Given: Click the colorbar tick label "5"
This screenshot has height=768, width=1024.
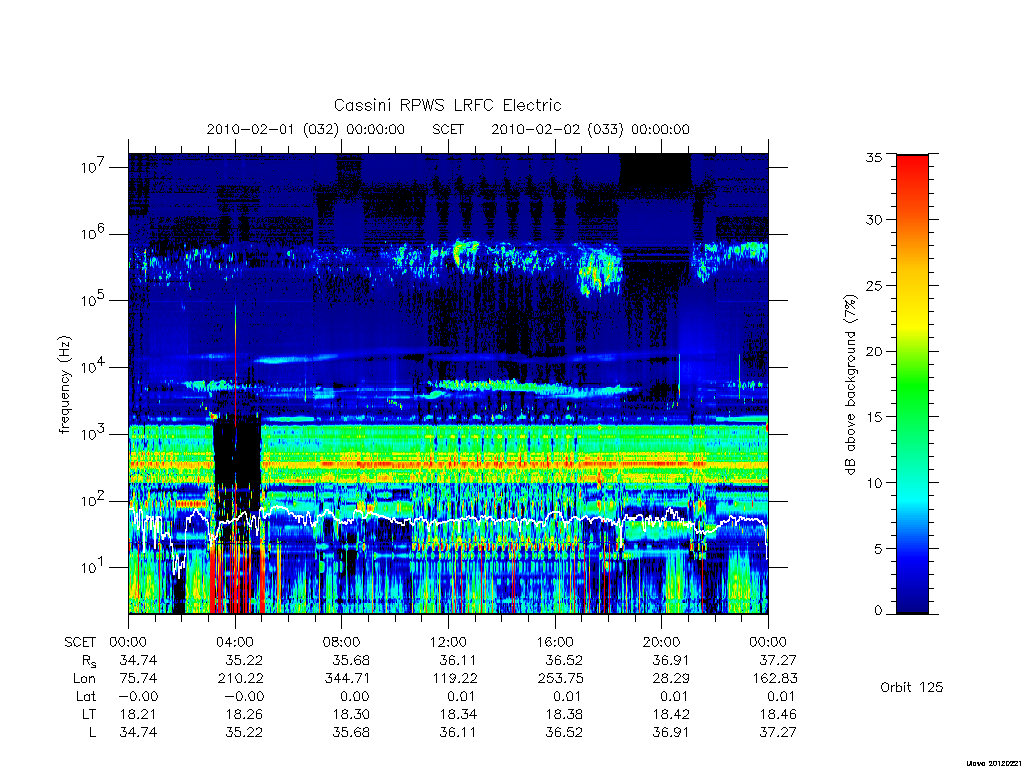Looking at the screenshot, I should click(x=878, y=549).
